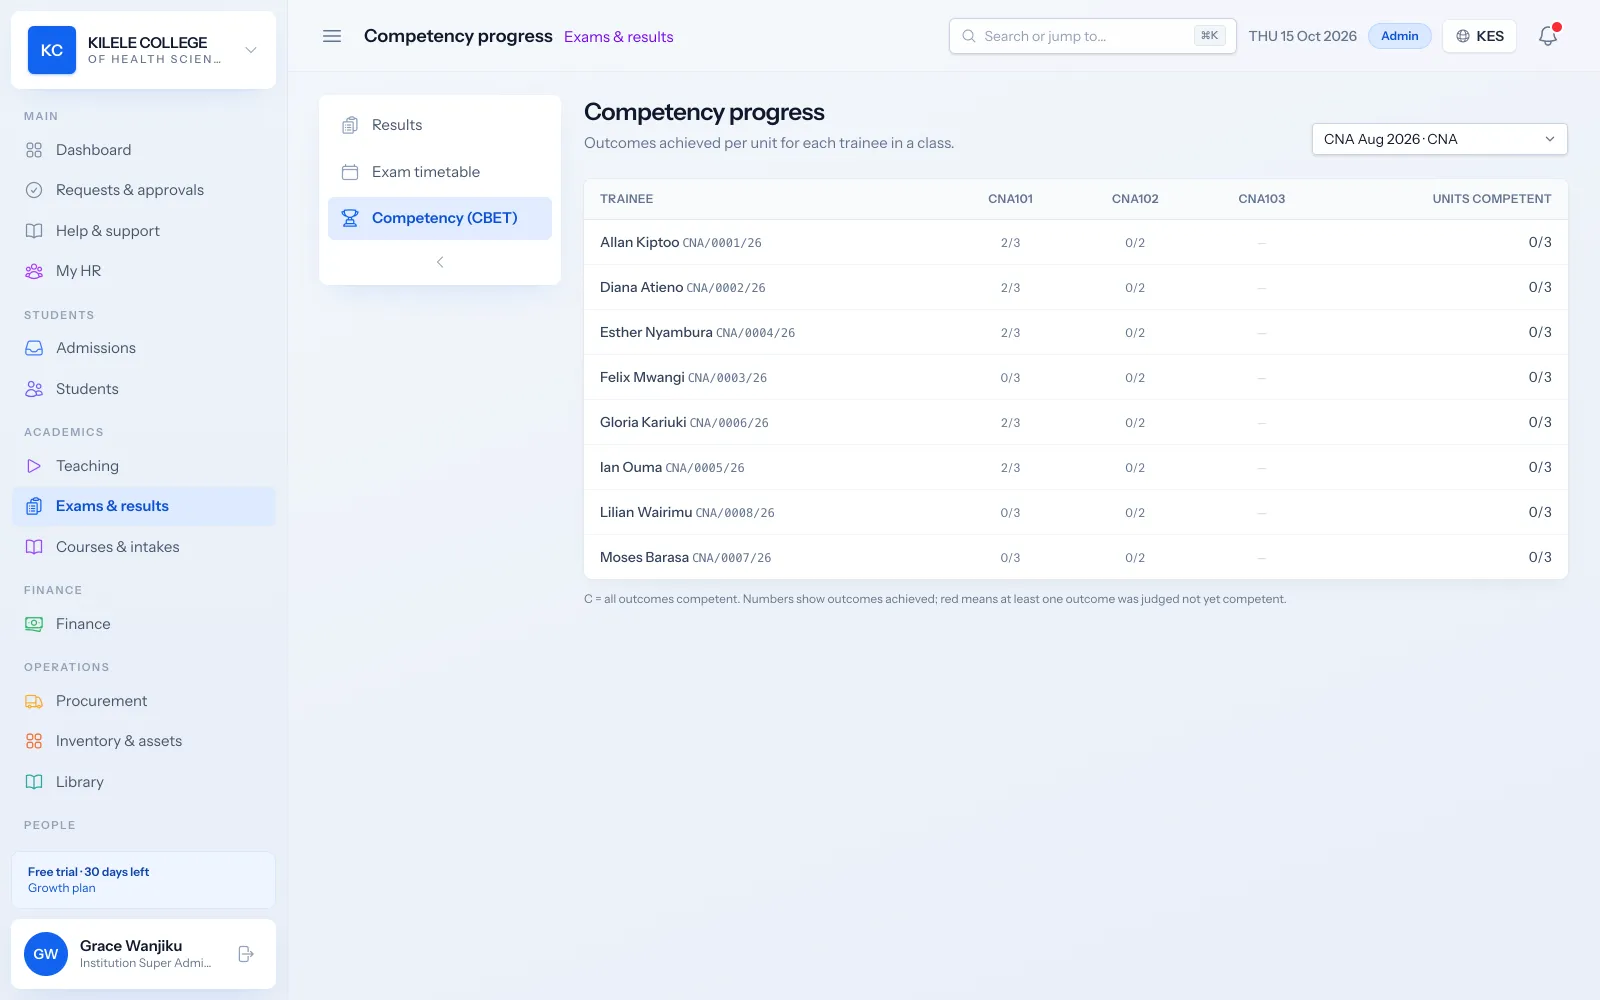This screenshot has width=1600, height=1000.
Task: Click the Library book icon
Action: 34,782
